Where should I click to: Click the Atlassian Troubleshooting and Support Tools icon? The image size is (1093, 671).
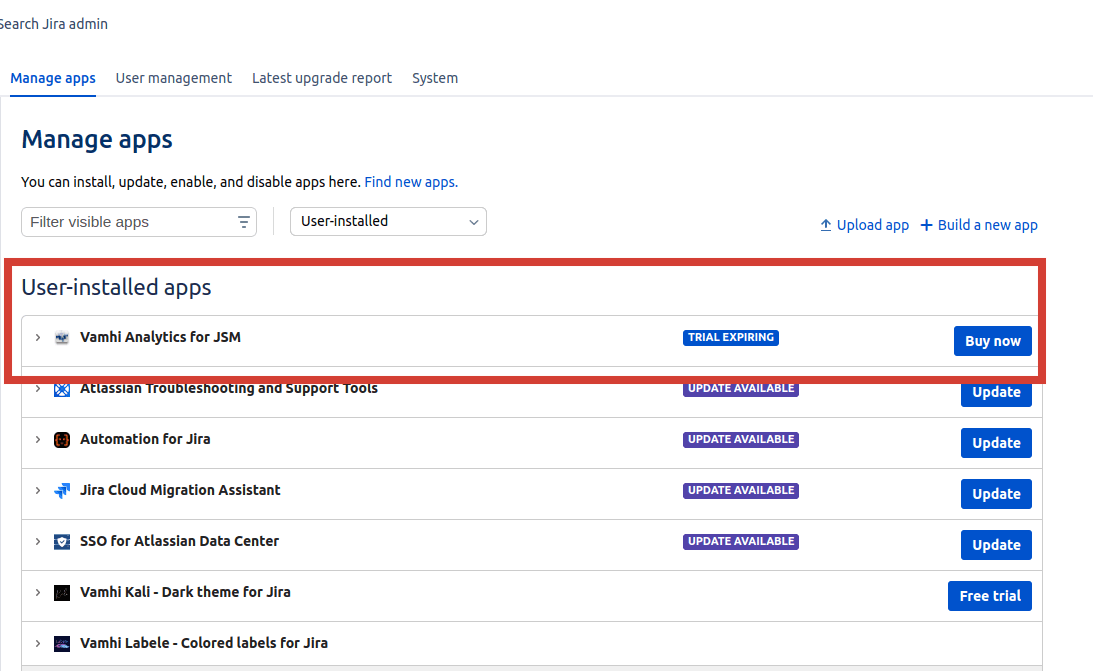(62, 389)
